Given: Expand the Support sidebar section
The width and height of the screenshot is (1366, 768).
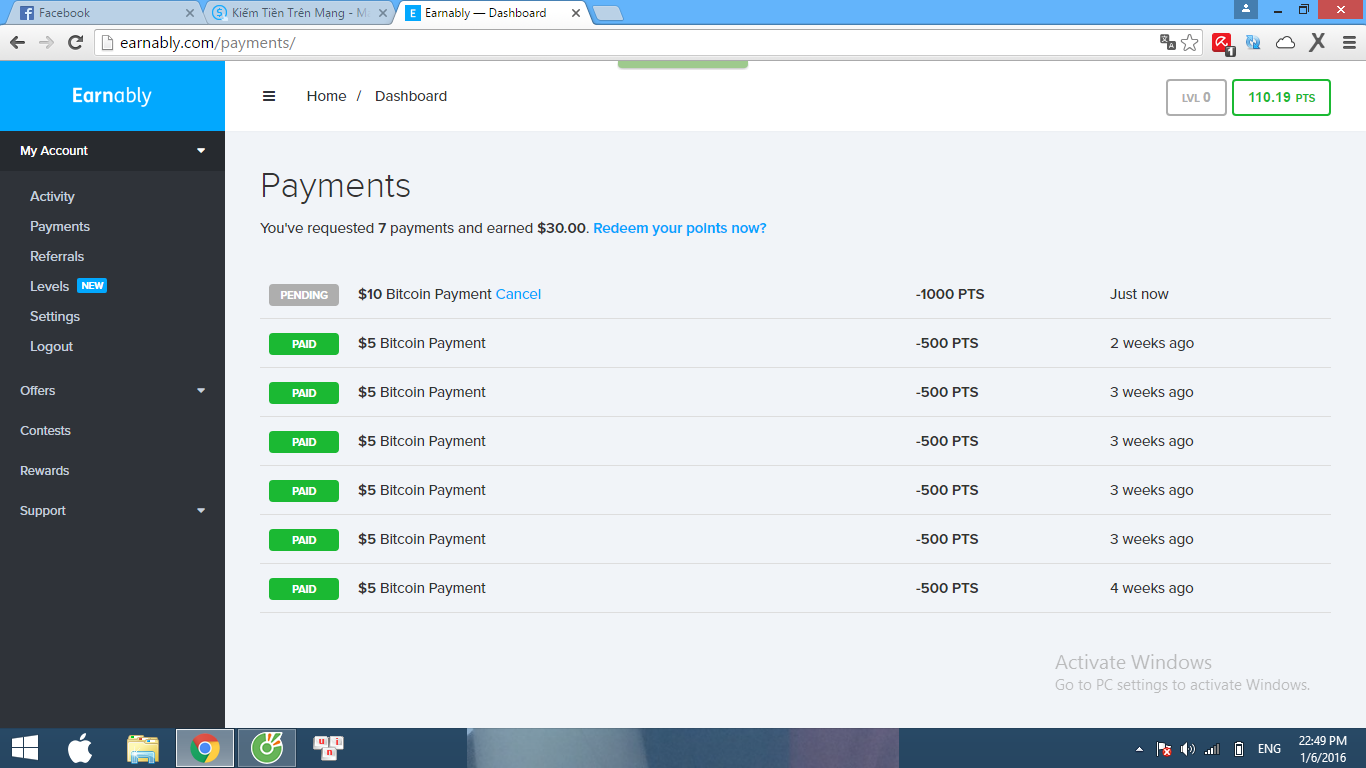Looking at the screenshot, I should tap(112, 510).
